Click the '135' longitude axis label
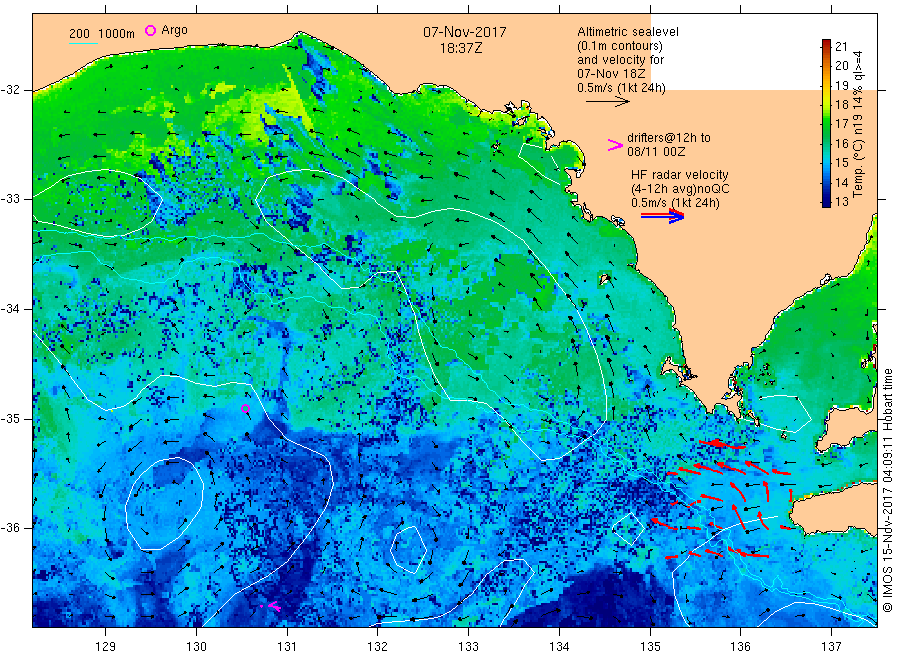This screenshot has width=900, height=660. (650, 647)
